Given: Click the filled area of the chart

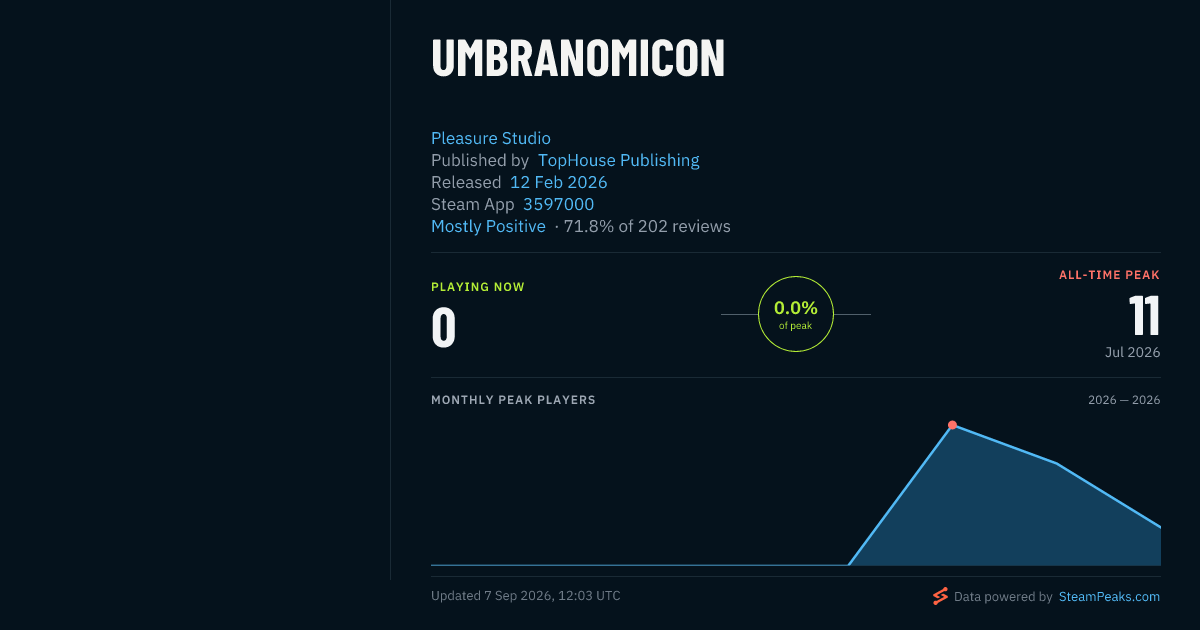Looking at the screenshot, I should (1010, 510).
